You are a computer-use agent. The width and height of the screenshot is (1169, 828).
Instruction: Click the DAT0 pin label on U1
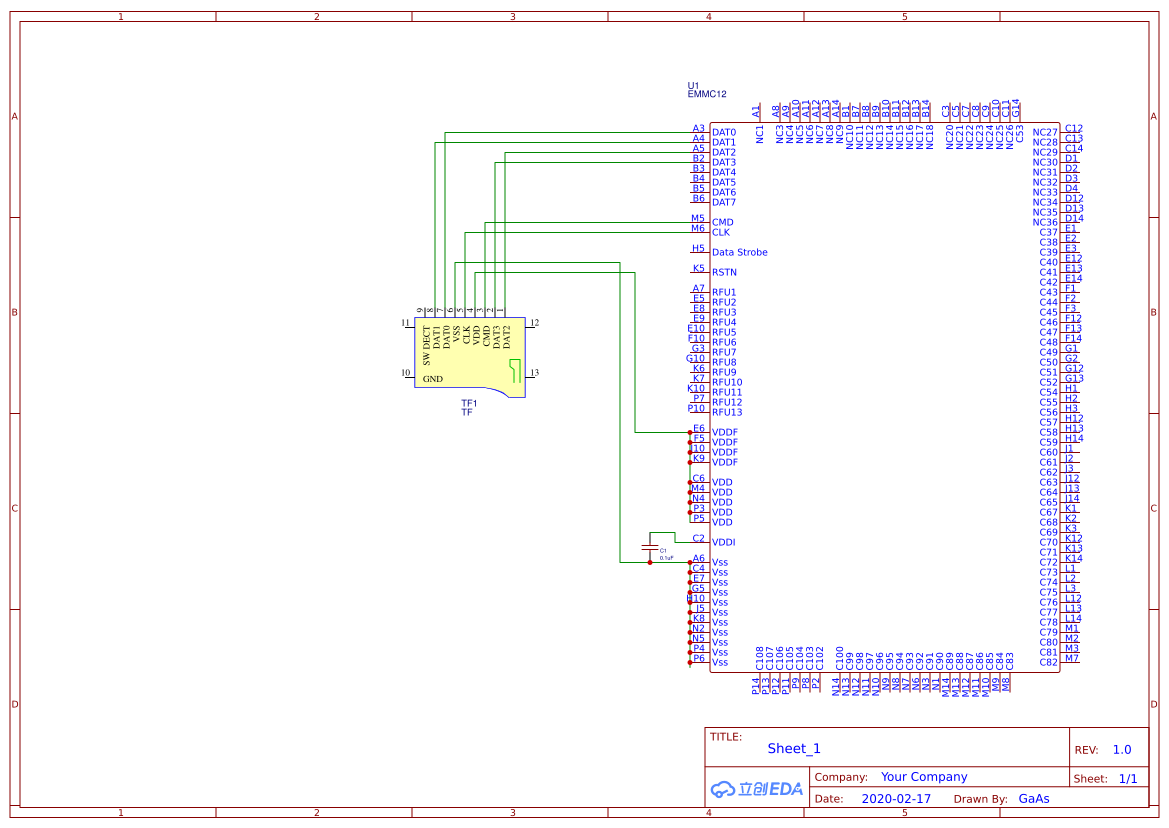[x=723, y=133]
